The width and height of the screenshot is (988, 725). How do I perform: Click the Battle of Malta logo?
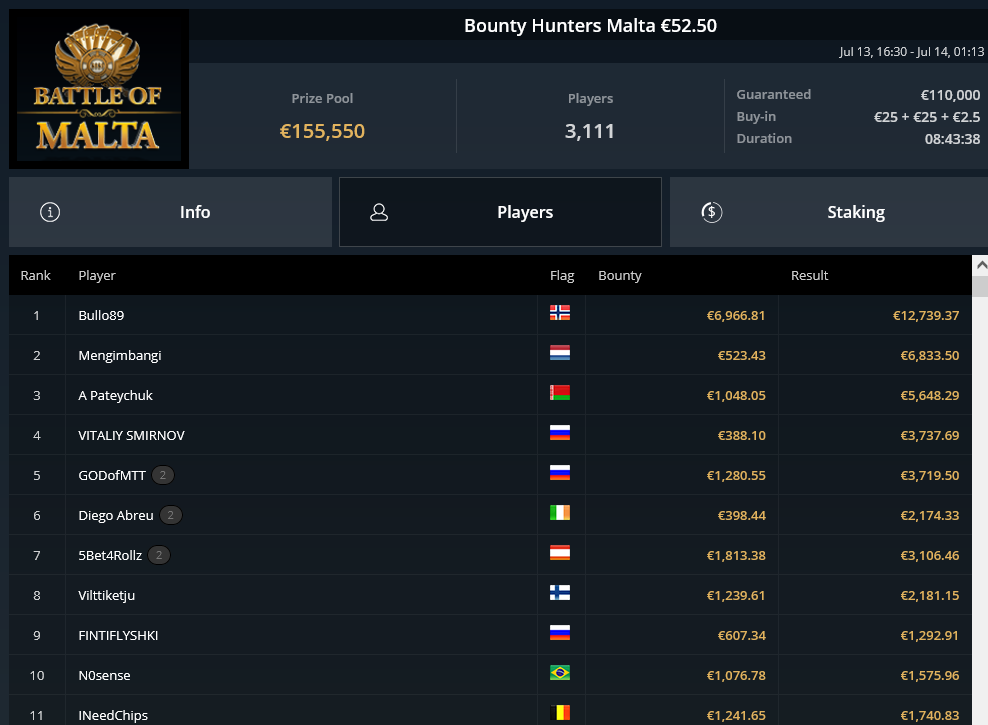[99, 89]
